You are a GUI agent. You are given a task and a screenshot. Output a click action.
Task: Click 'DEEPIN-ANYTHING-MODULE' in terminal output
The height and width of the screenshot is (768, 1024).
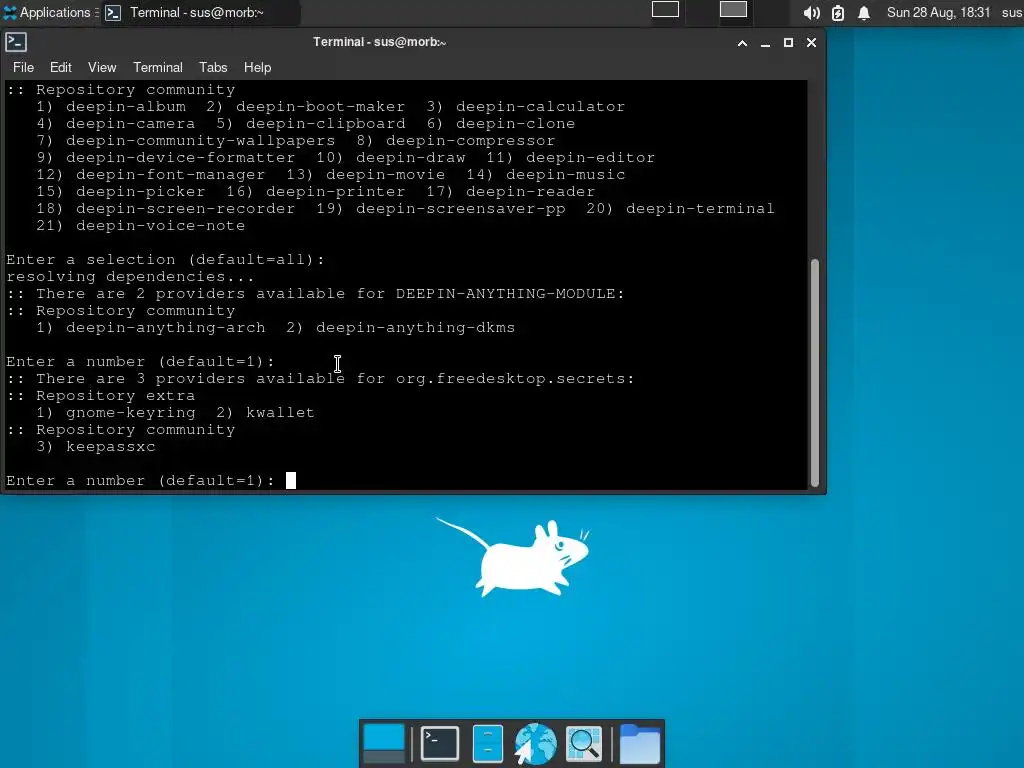[505, 294]
